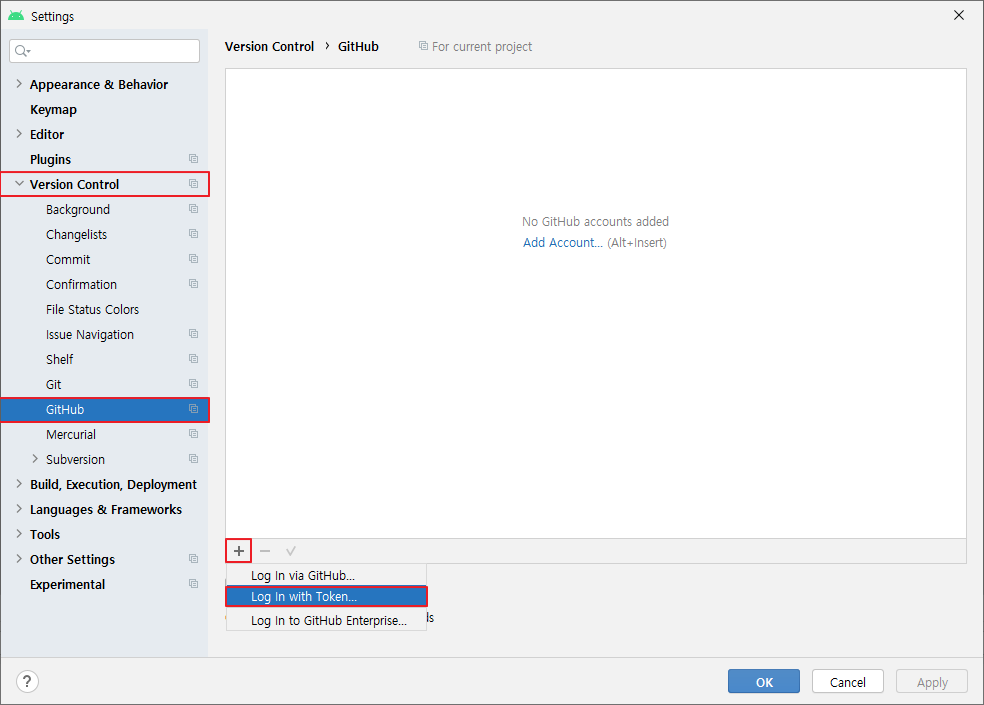Select the Git settings item
Screen dimensions: 984x705
point(53,384)
